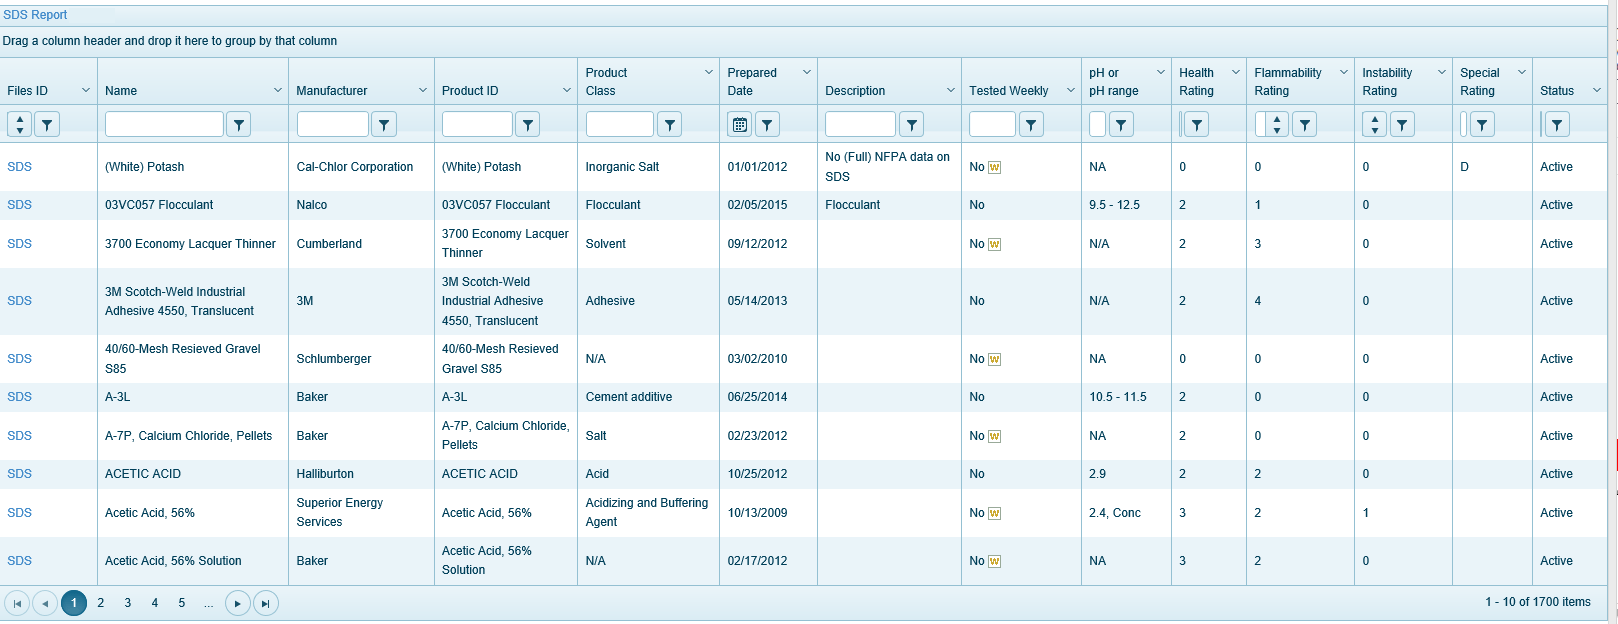This screenshot has height=624, width=1618.
Task: Show more pages via ellipsis
Action: pyautogui.click(x=208, y=603)
